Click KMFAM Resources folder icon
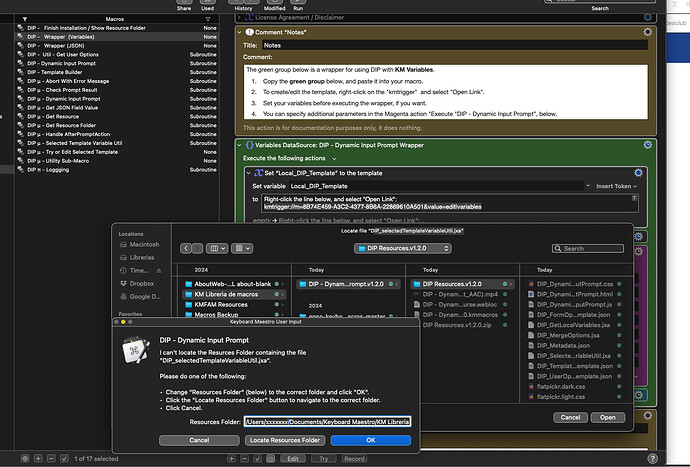Image resolution: width=690 pixels, height=467 pixels. coord(189,305)
